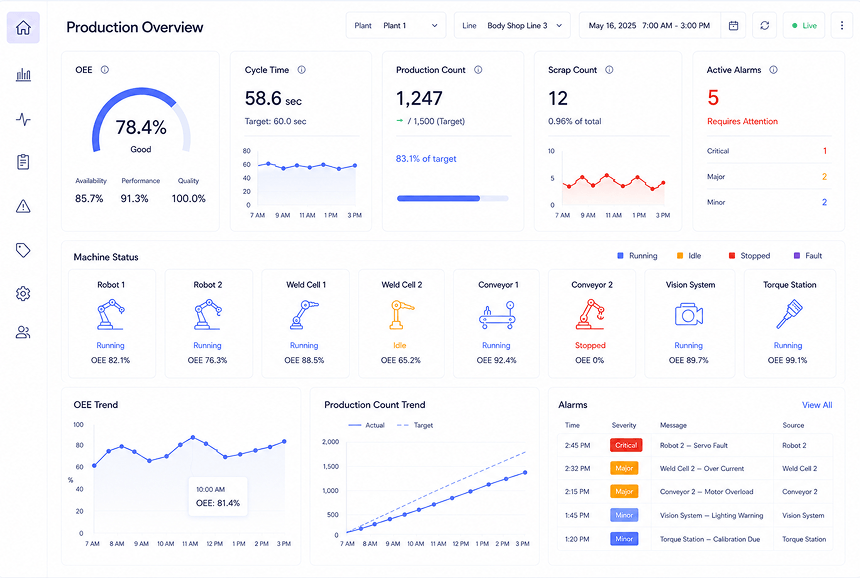Click 'Weld Cell 2 – Over Current' message
Viewport: 860px width, 578px height.
point(702,468)
